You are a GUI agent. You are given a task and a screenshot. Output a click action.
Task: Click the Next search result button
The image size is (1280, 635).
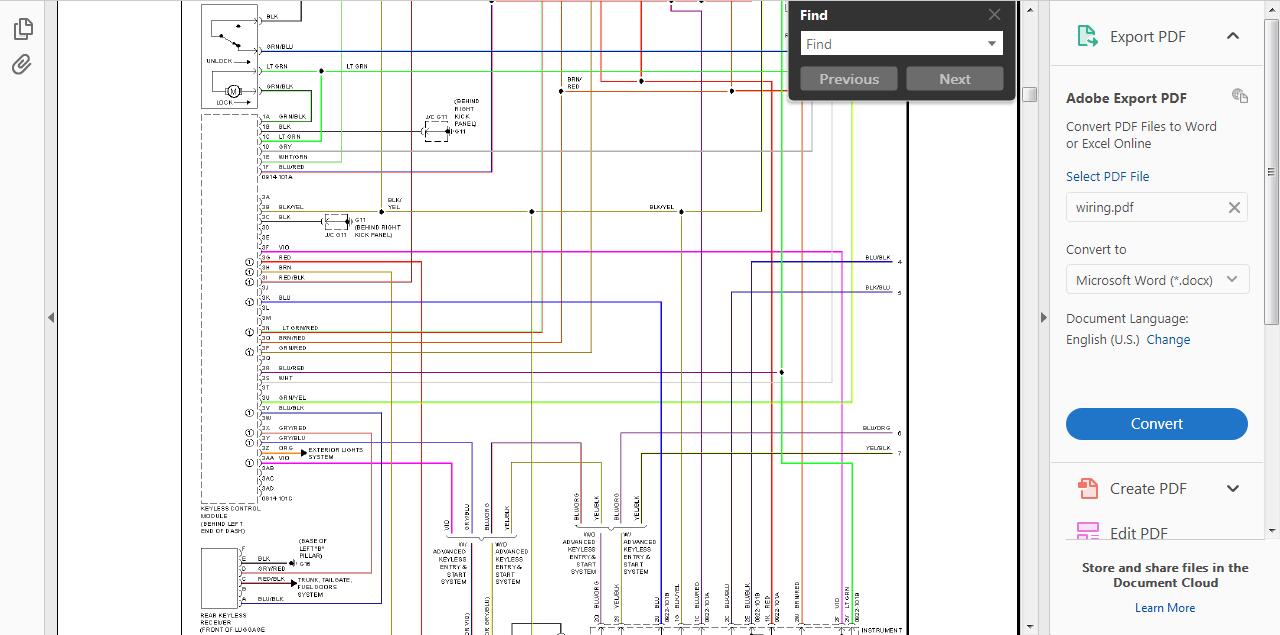(955, 79)
